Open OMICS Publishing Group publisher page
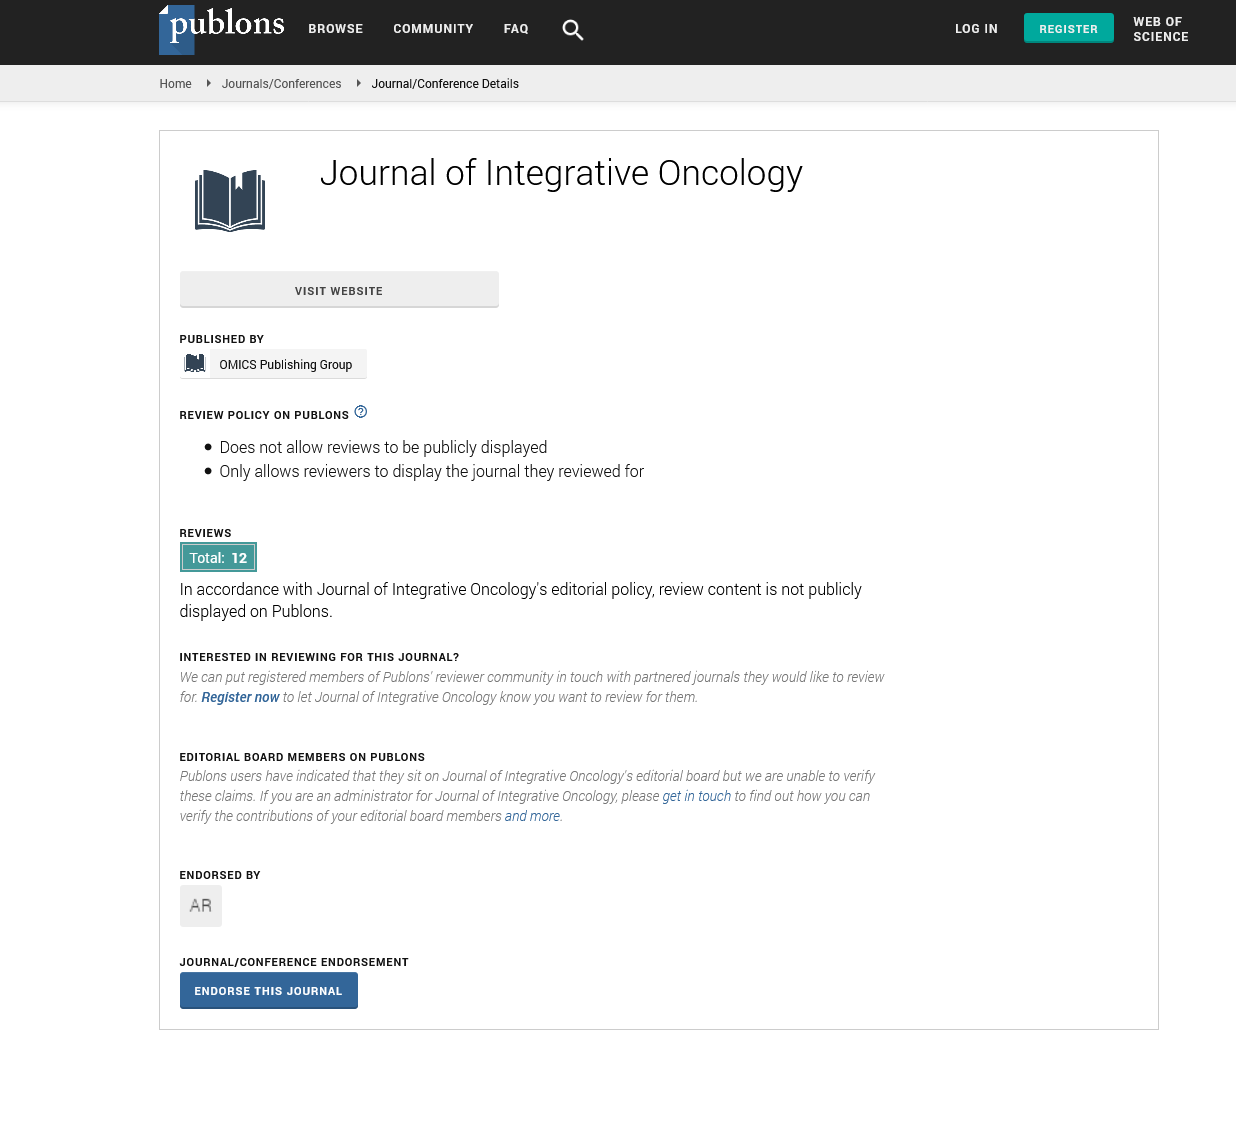The image size is (1236, 1139). 285,365
